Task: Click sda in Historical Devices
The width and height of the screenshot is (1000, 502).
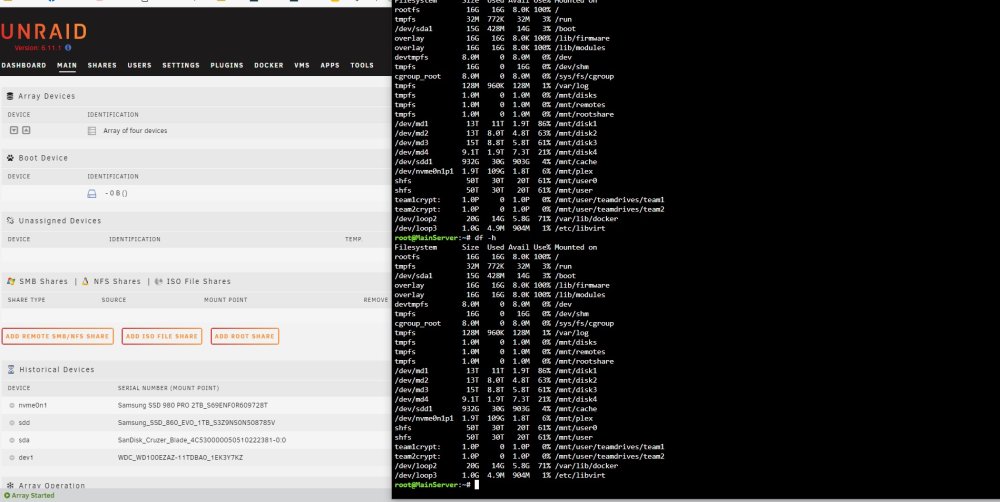Action: (x=24, y=440)
